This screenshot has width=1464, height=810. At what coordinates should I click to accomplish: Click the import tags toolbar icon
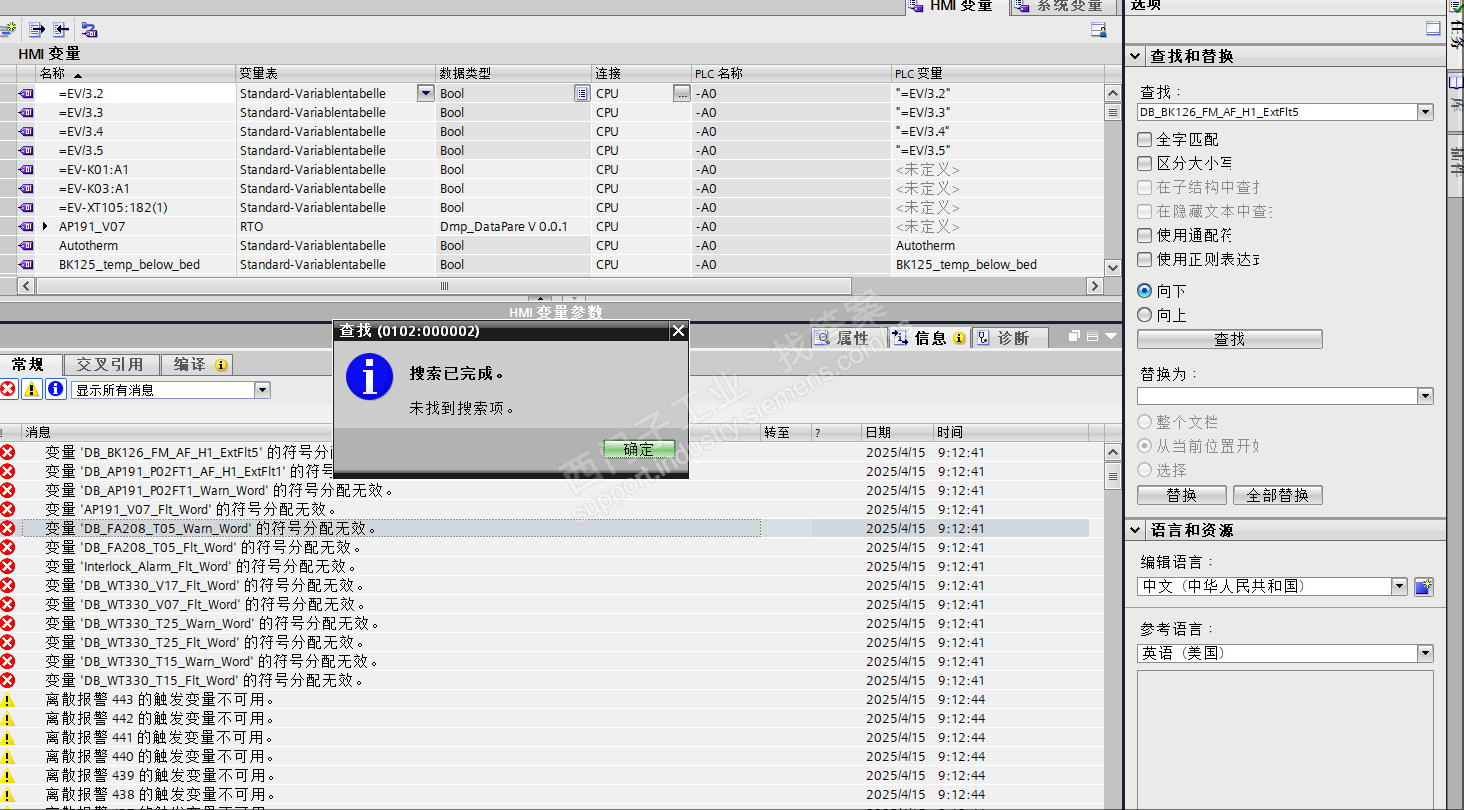tap(61, 30)
